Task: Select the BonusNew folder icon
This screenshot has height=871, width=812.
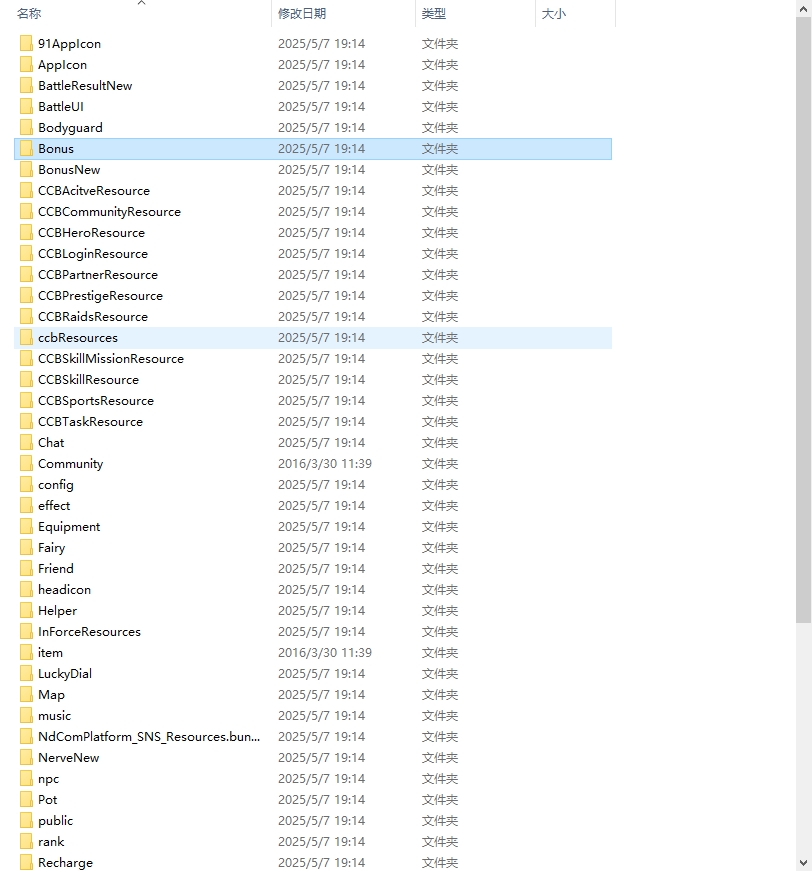Action: tap(26, 169)
